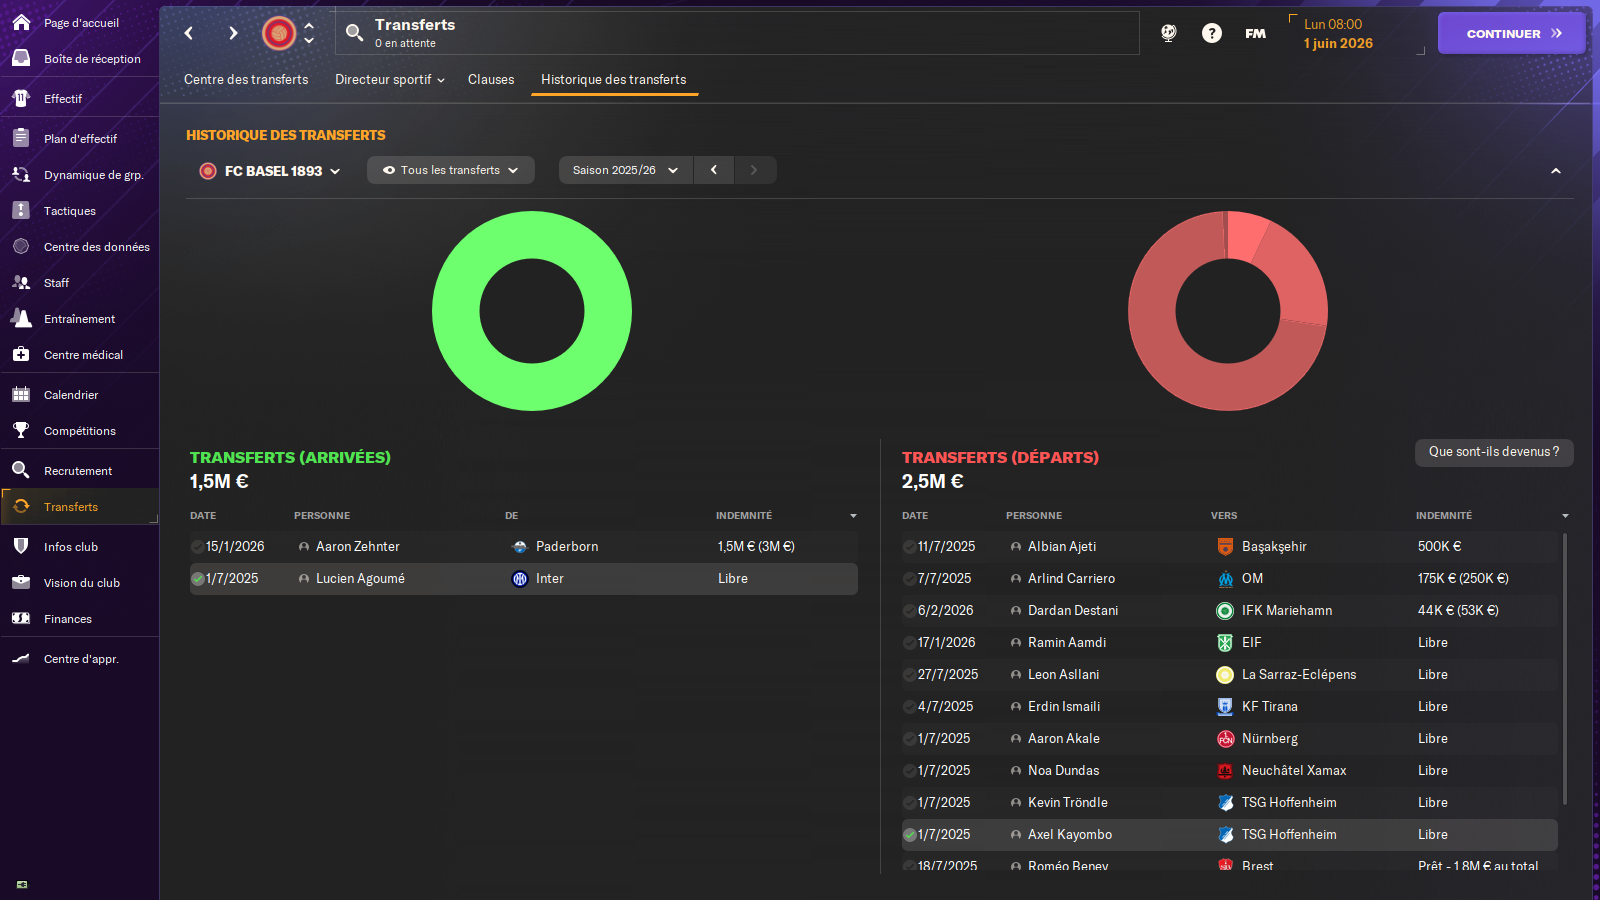This screenshot has height=900, width=1600.
Task: Open arrivals table column options arrow
Action: point(853,516)
